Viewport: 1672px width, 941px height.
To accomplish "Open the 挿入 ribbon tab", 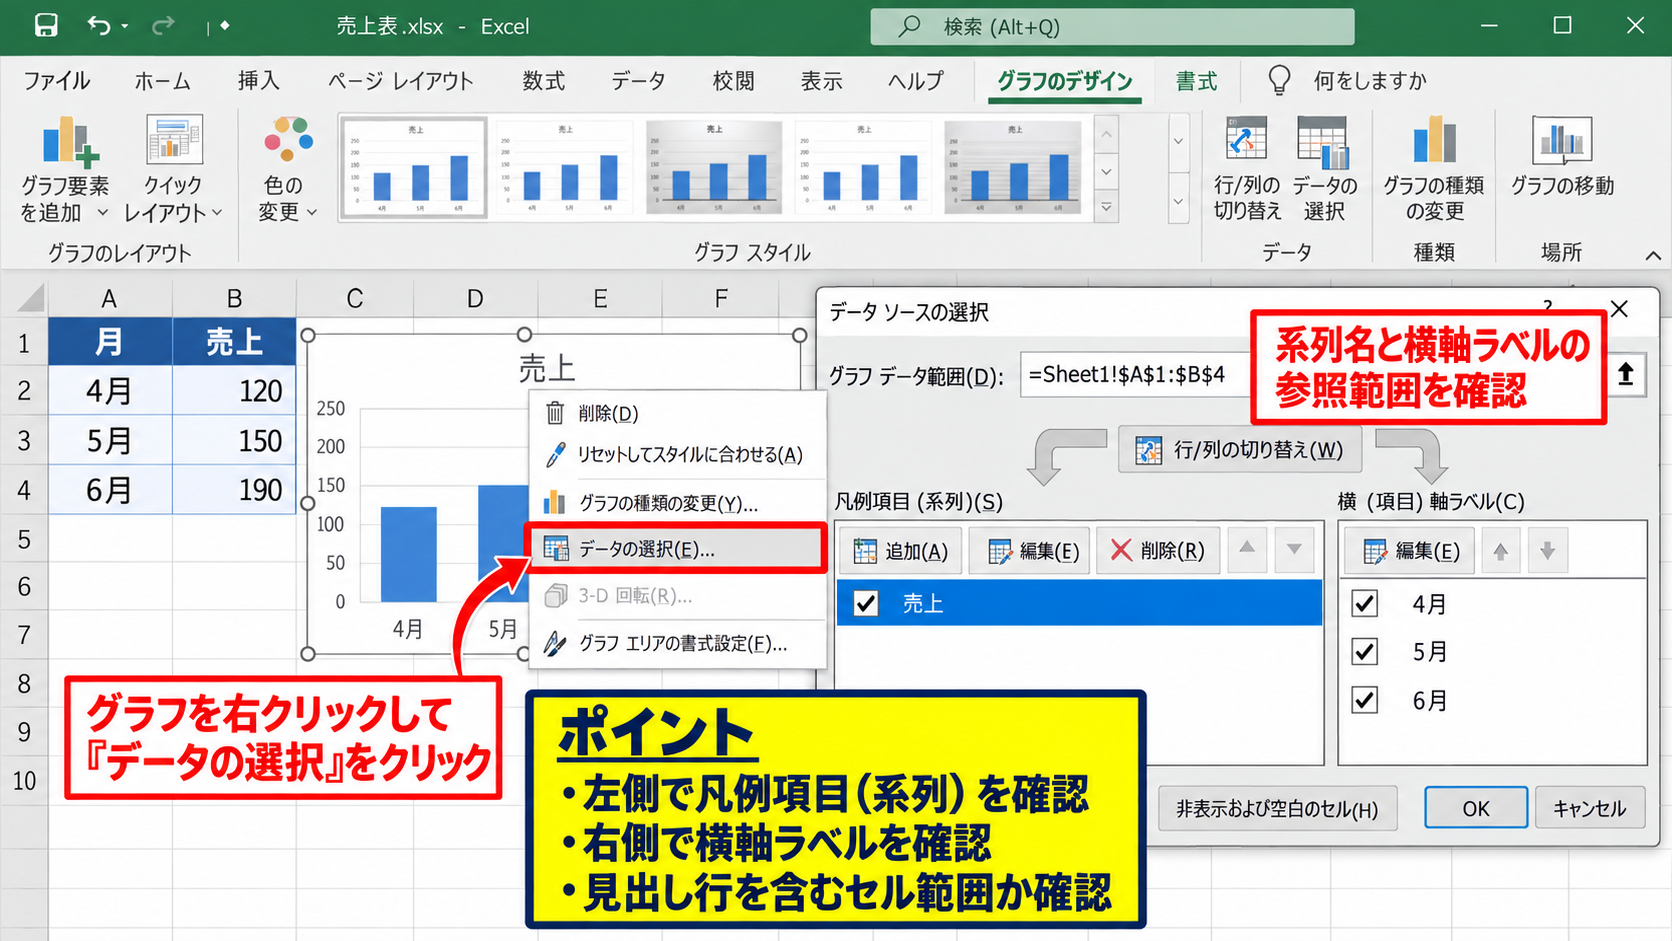I will pos(258,80).
